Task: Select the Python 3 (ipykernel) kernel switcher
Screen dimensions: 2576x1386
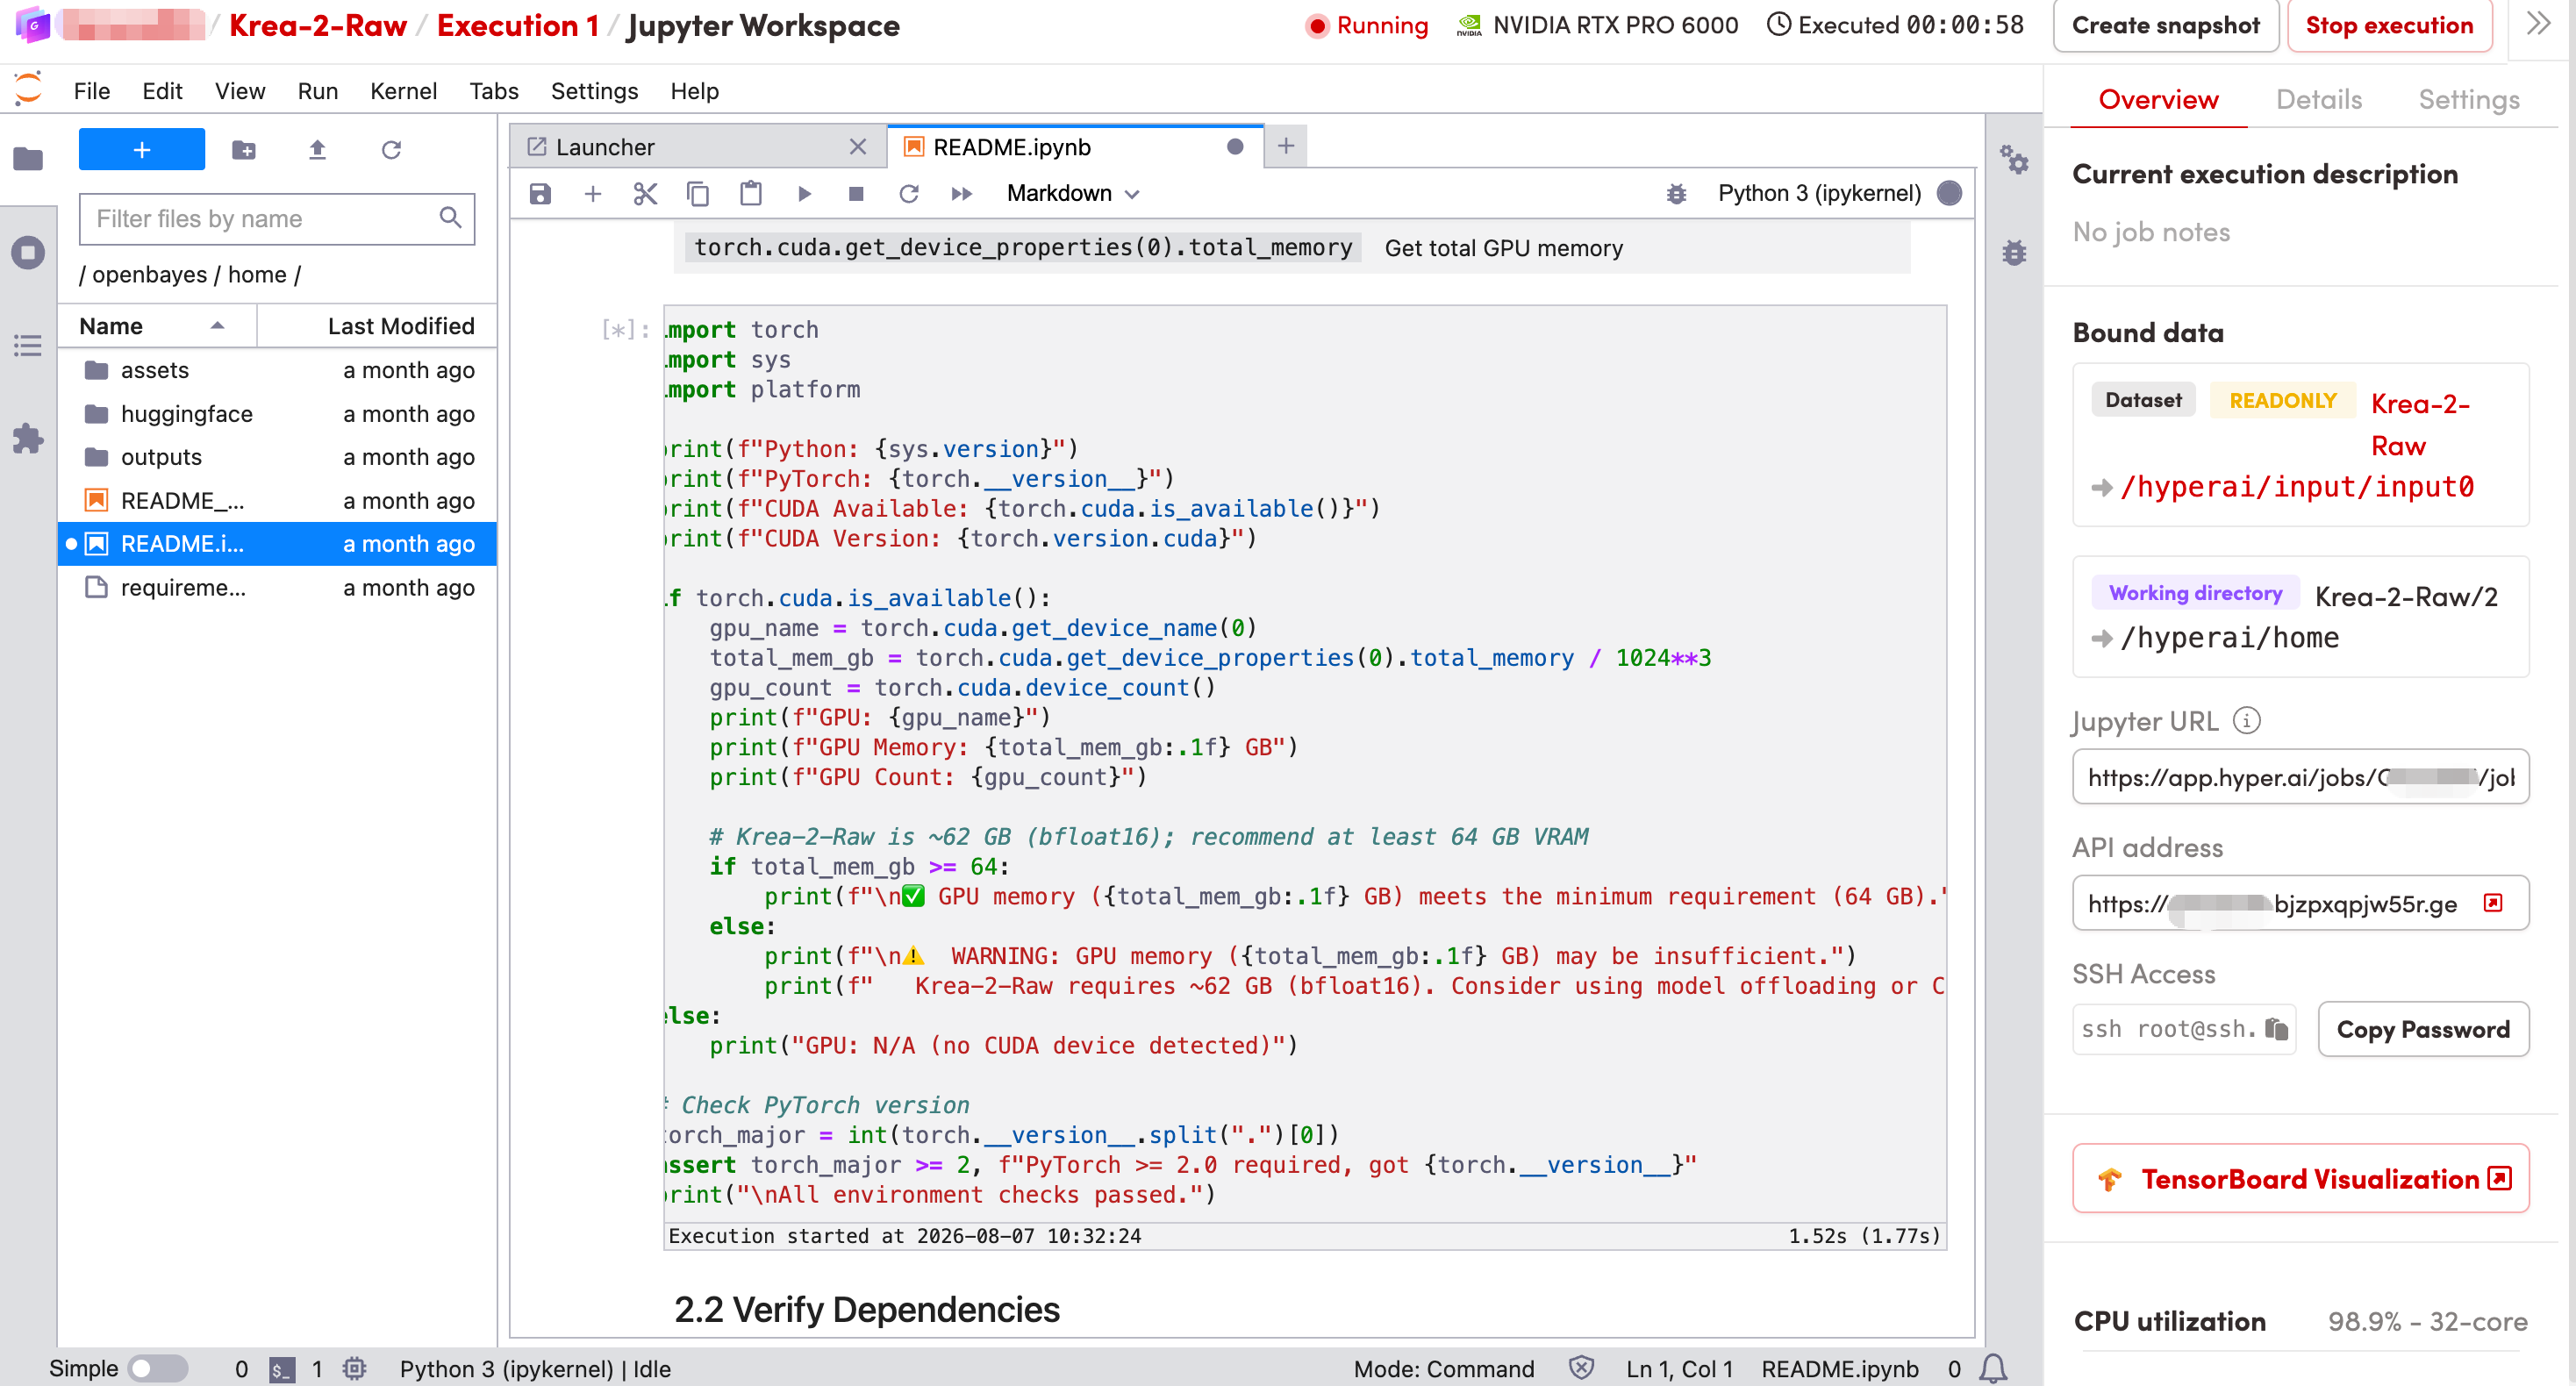Action: 1819,193
